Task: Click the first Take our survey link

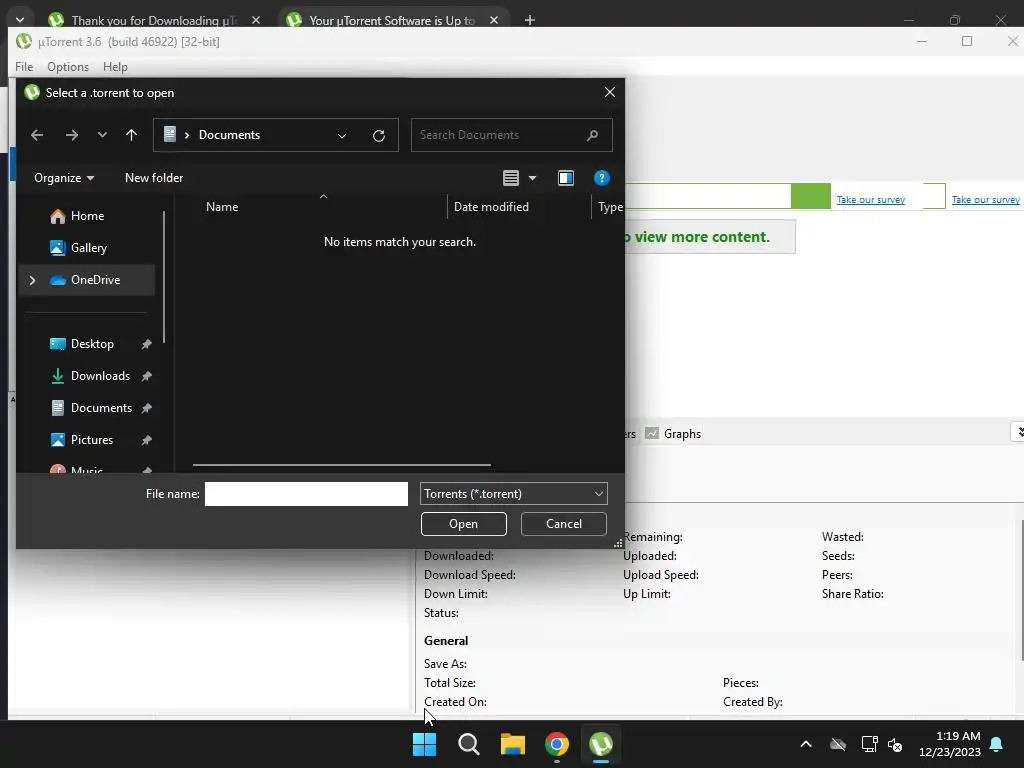Action: click(x=871, y=200)
